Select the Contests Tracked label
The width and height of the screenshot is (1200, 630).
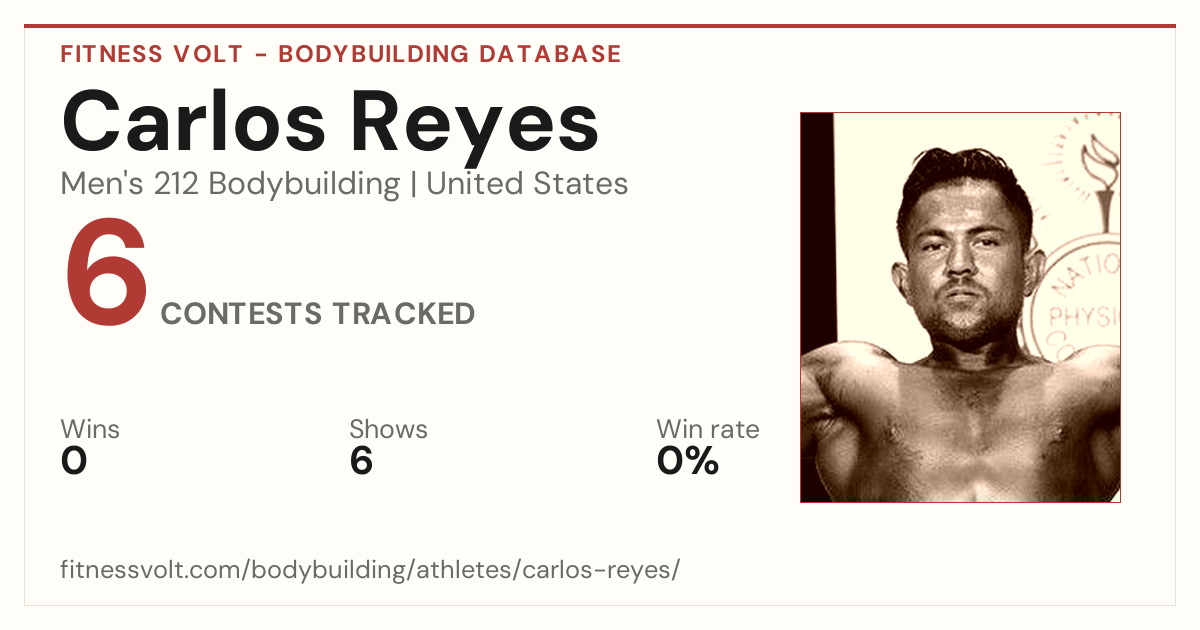click(x=318, y=314)
